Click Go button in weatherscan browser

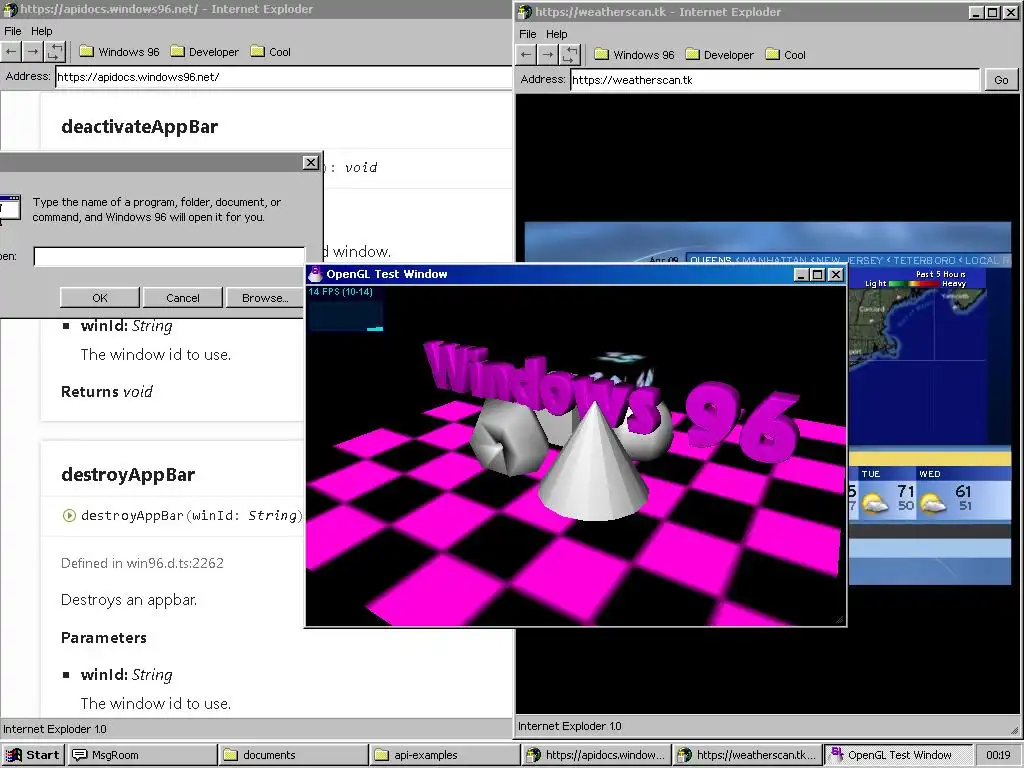1001,80
